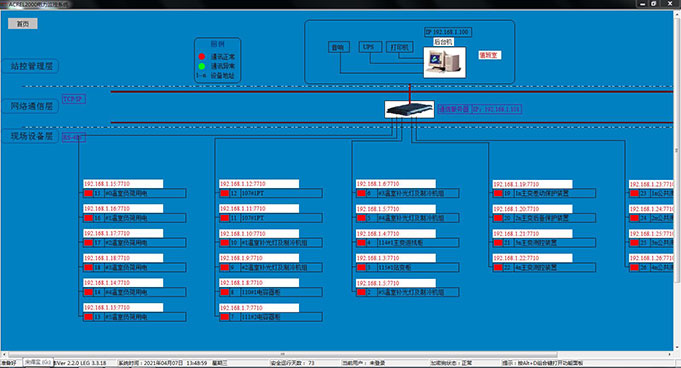Click red status indicator for device 12
The image size is (681, 368).
[225, 193]
